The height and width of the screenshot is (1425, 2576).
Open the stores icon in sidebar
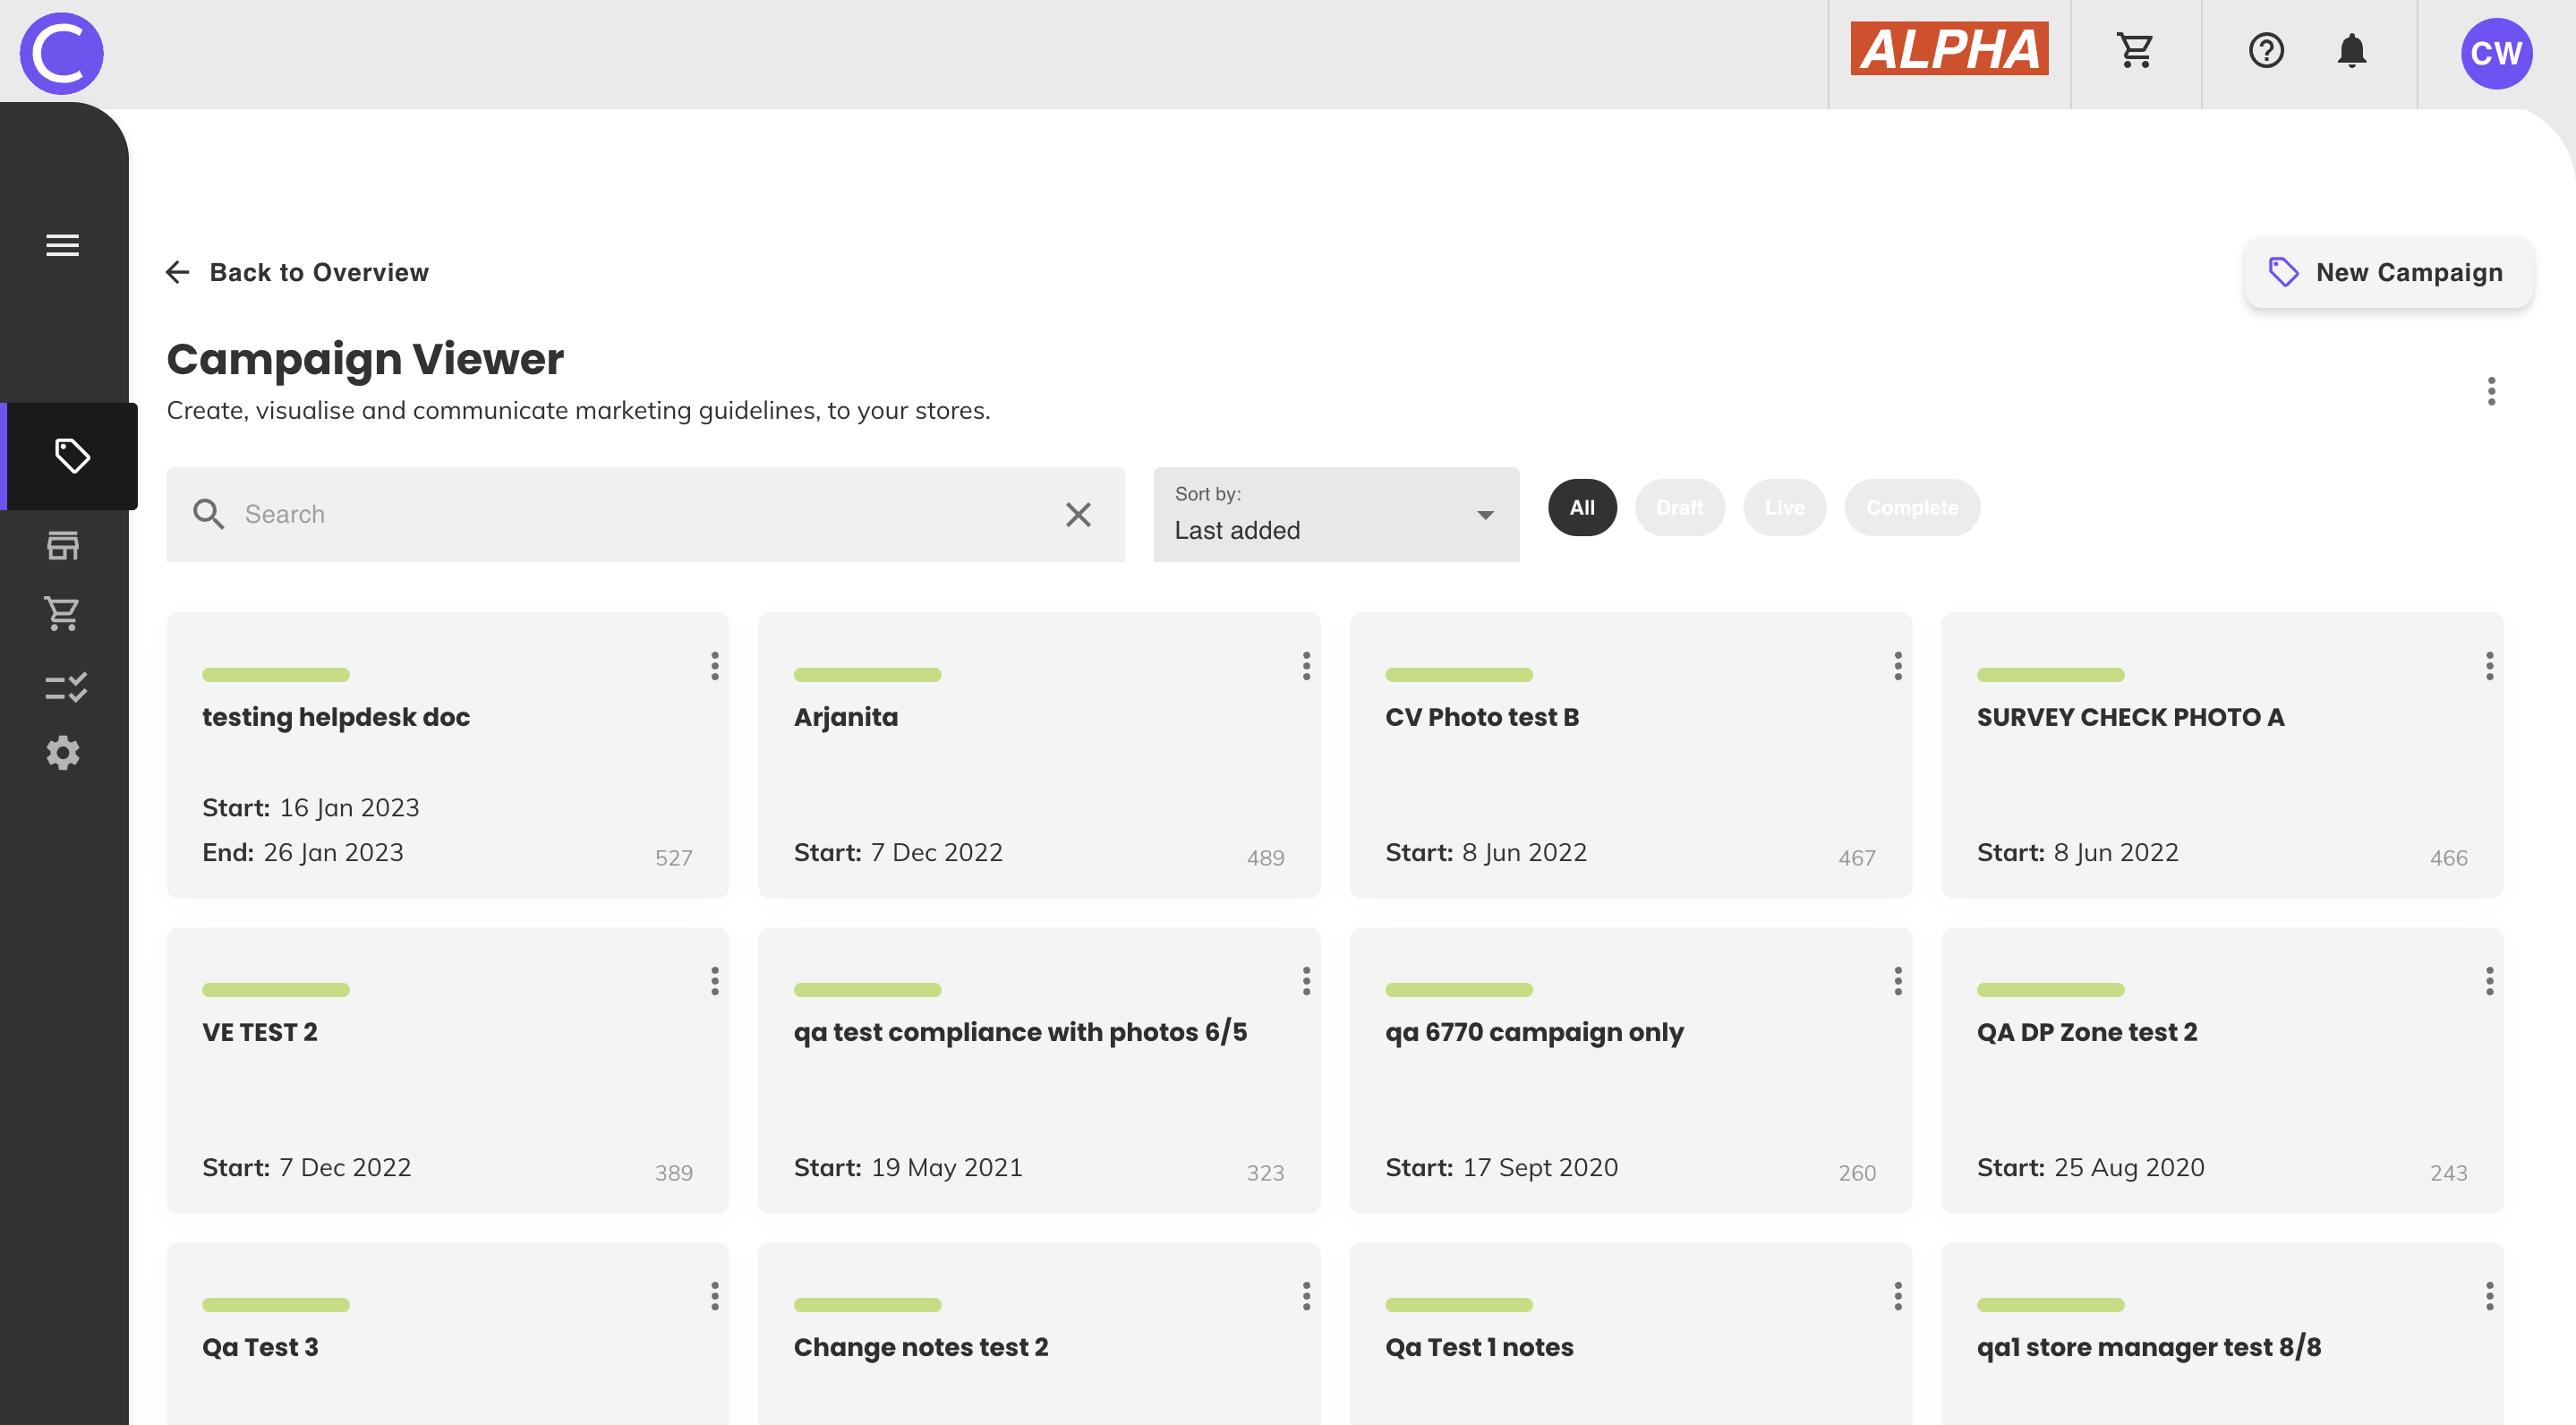tap(62, 545)
